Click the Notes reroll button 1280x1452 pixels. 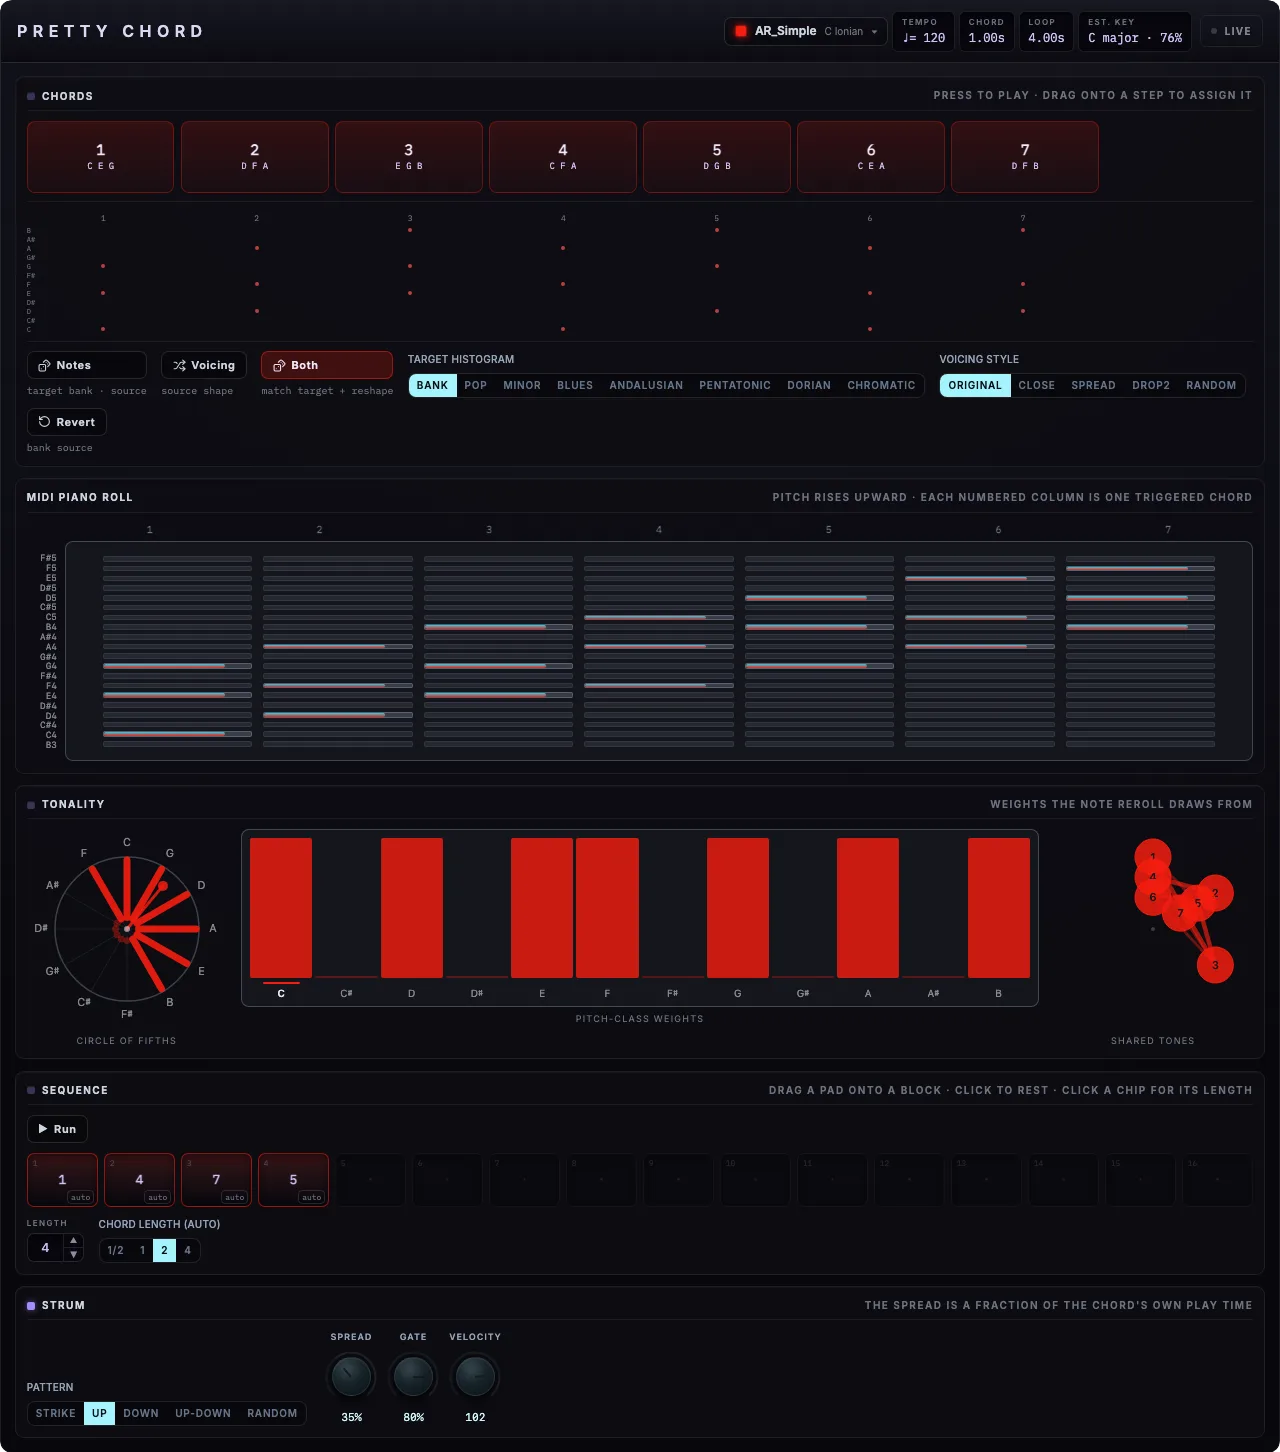(87, 365)
